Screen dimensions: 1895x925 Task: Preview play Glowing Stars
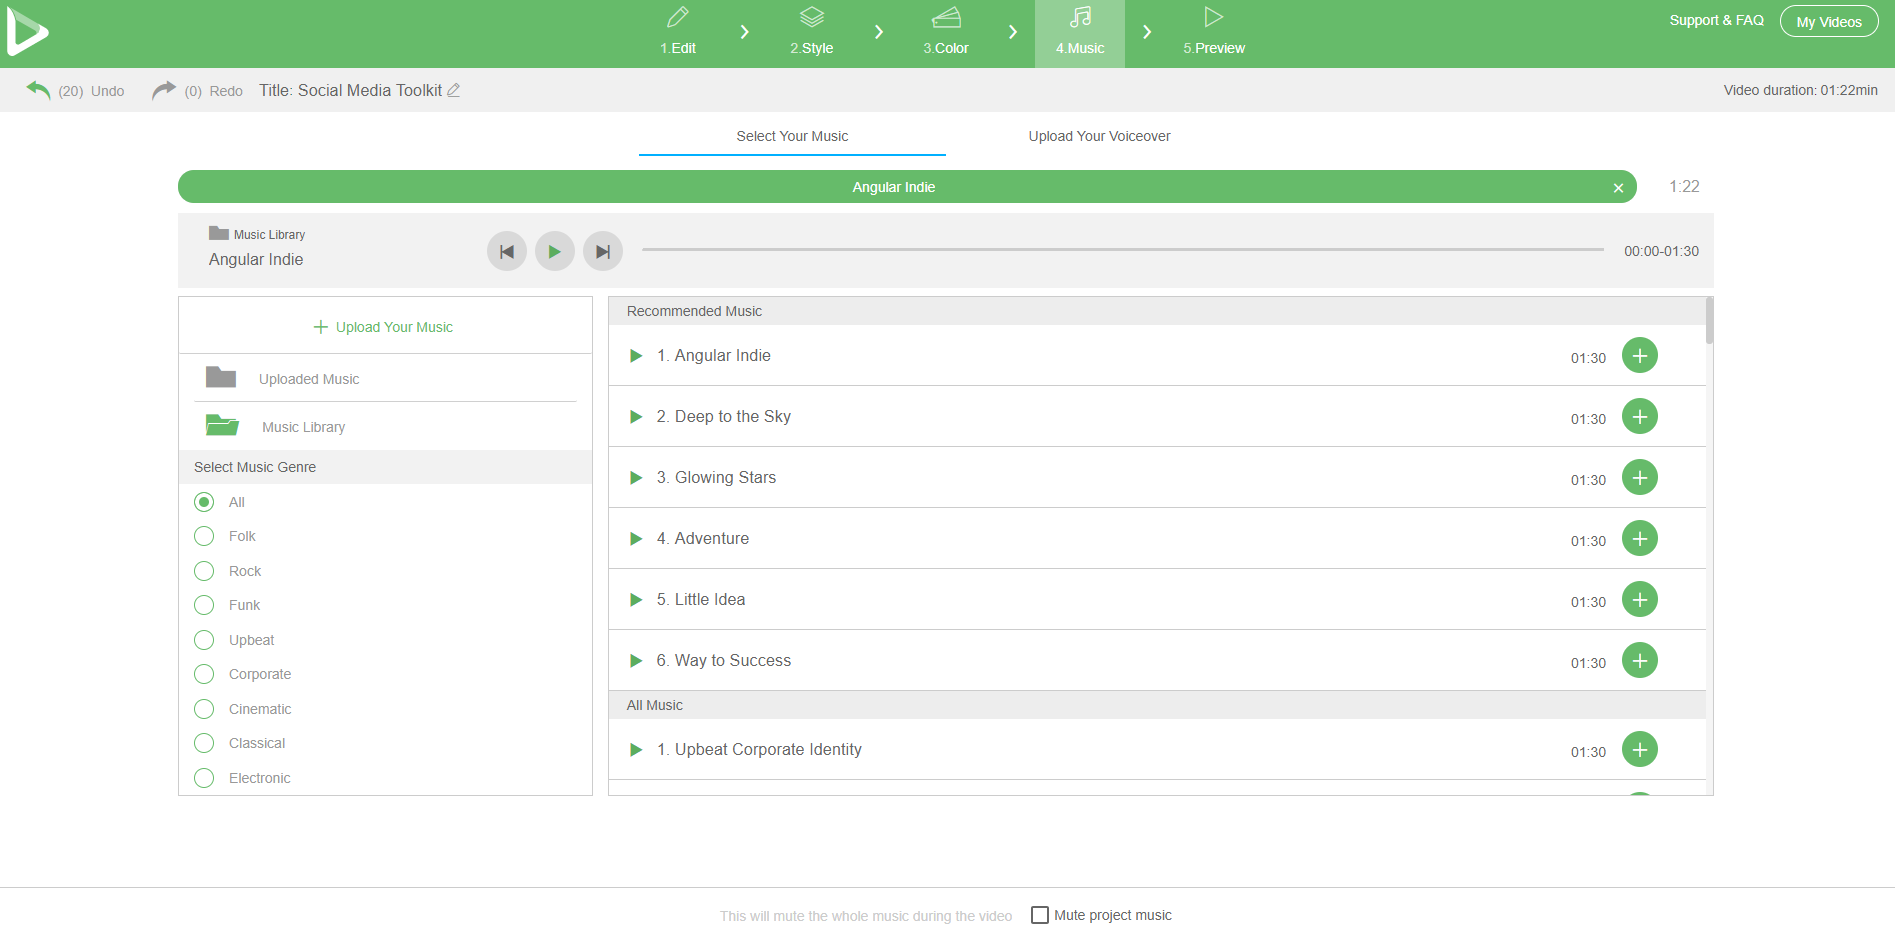[636, 478]
